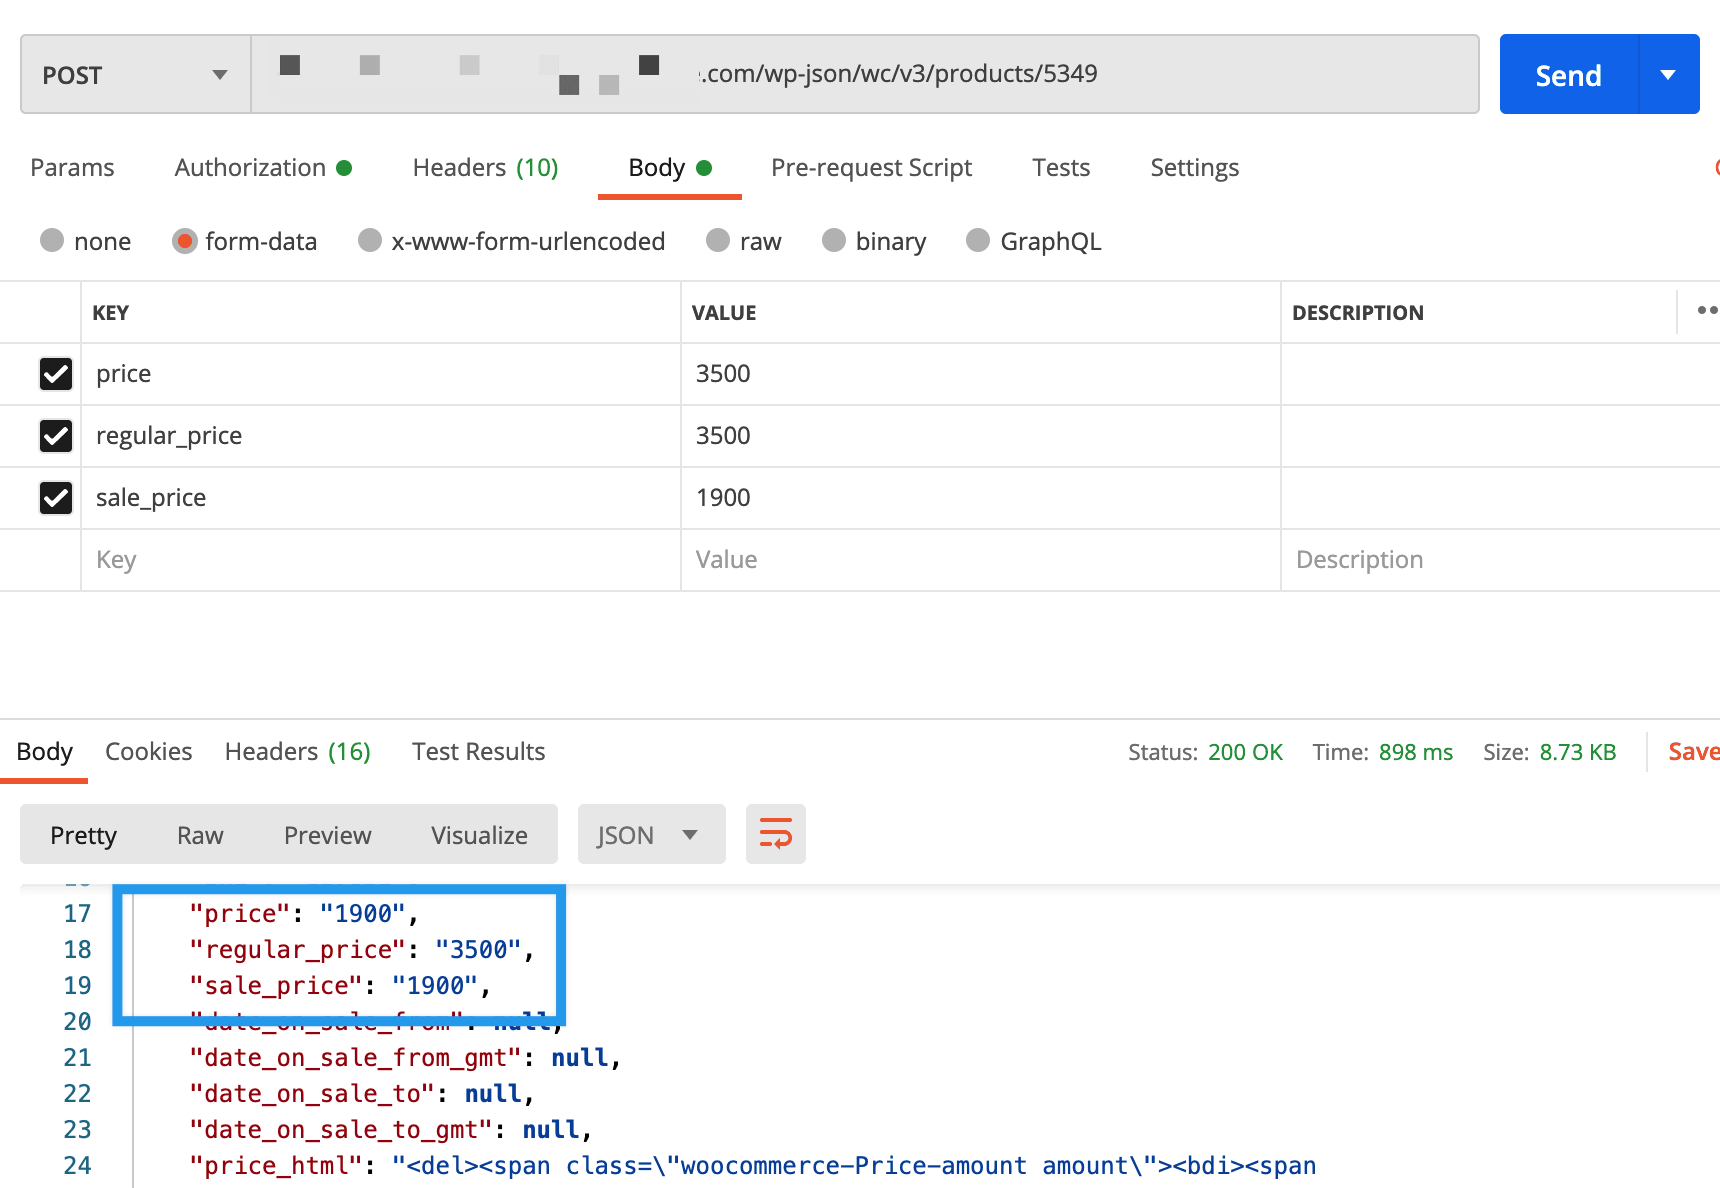Switch to Preview response view
1720x1188 pixels.
(x=327, y=835)
